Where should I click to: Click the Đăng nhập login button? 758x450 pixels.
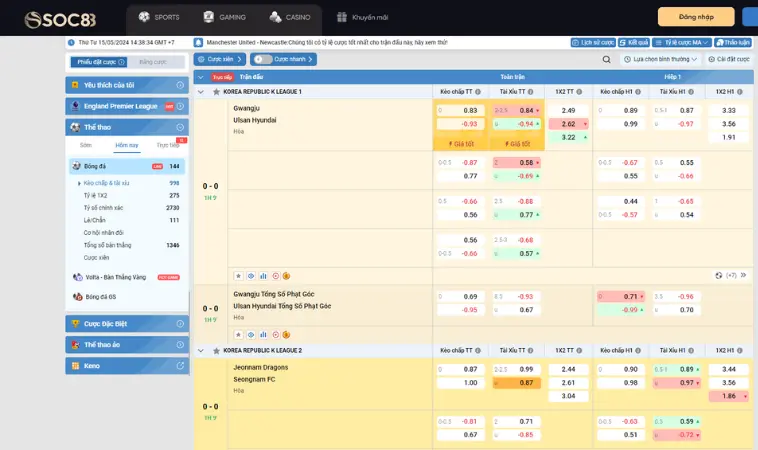695,17
